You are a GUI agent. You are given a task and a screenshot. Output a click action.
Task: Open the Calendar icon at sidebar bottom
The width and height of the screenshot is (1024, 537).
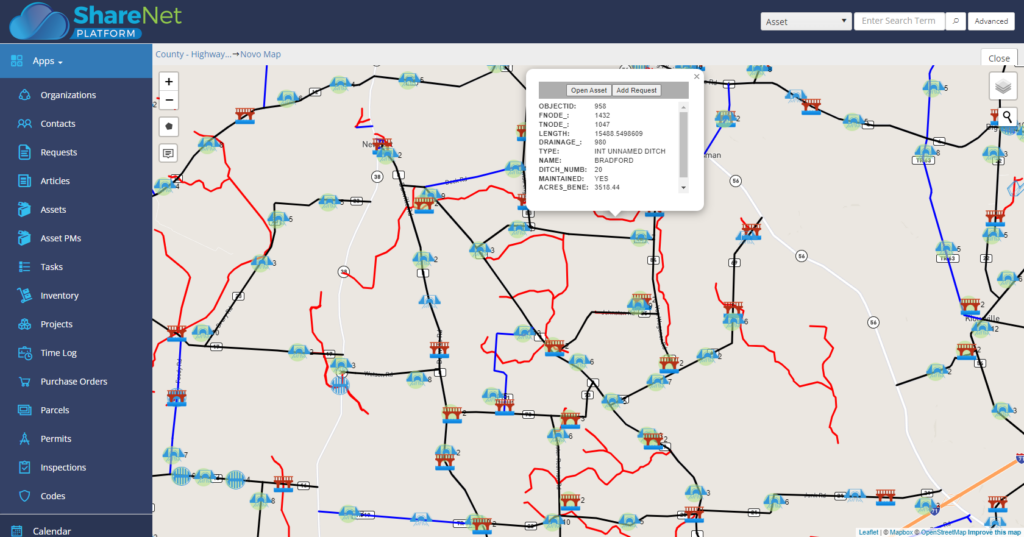[x=17, y=531]
